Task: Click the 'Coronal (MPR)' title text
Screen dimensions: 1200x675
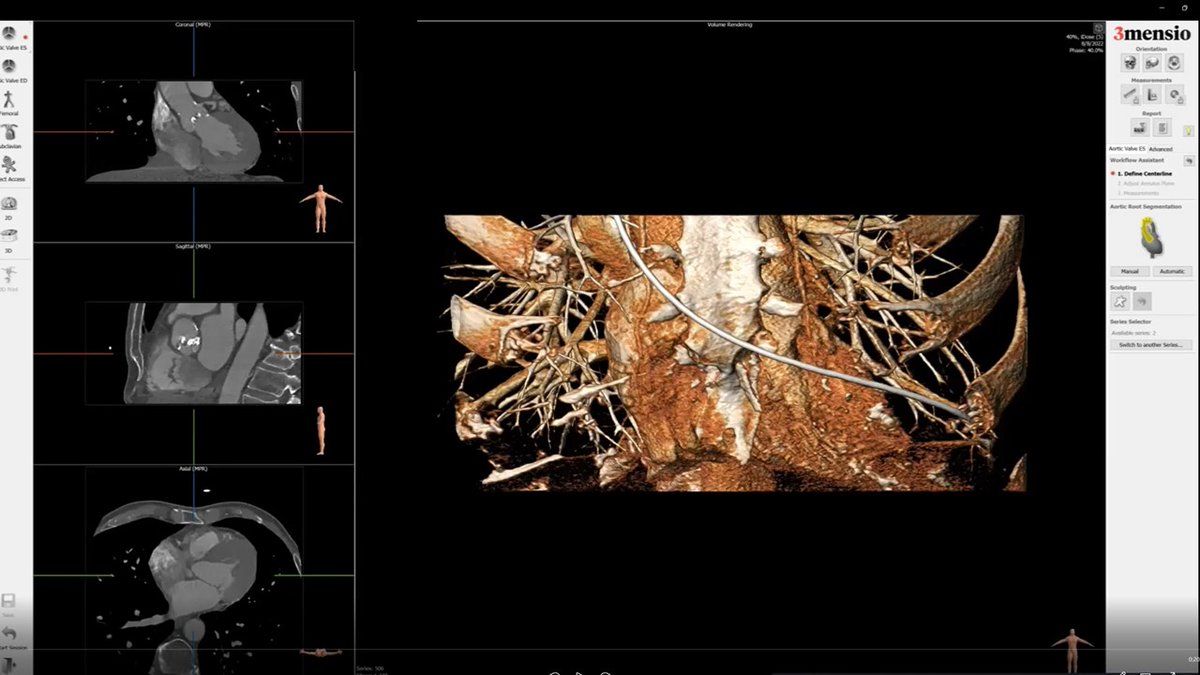Action: [x=193, y=24]
